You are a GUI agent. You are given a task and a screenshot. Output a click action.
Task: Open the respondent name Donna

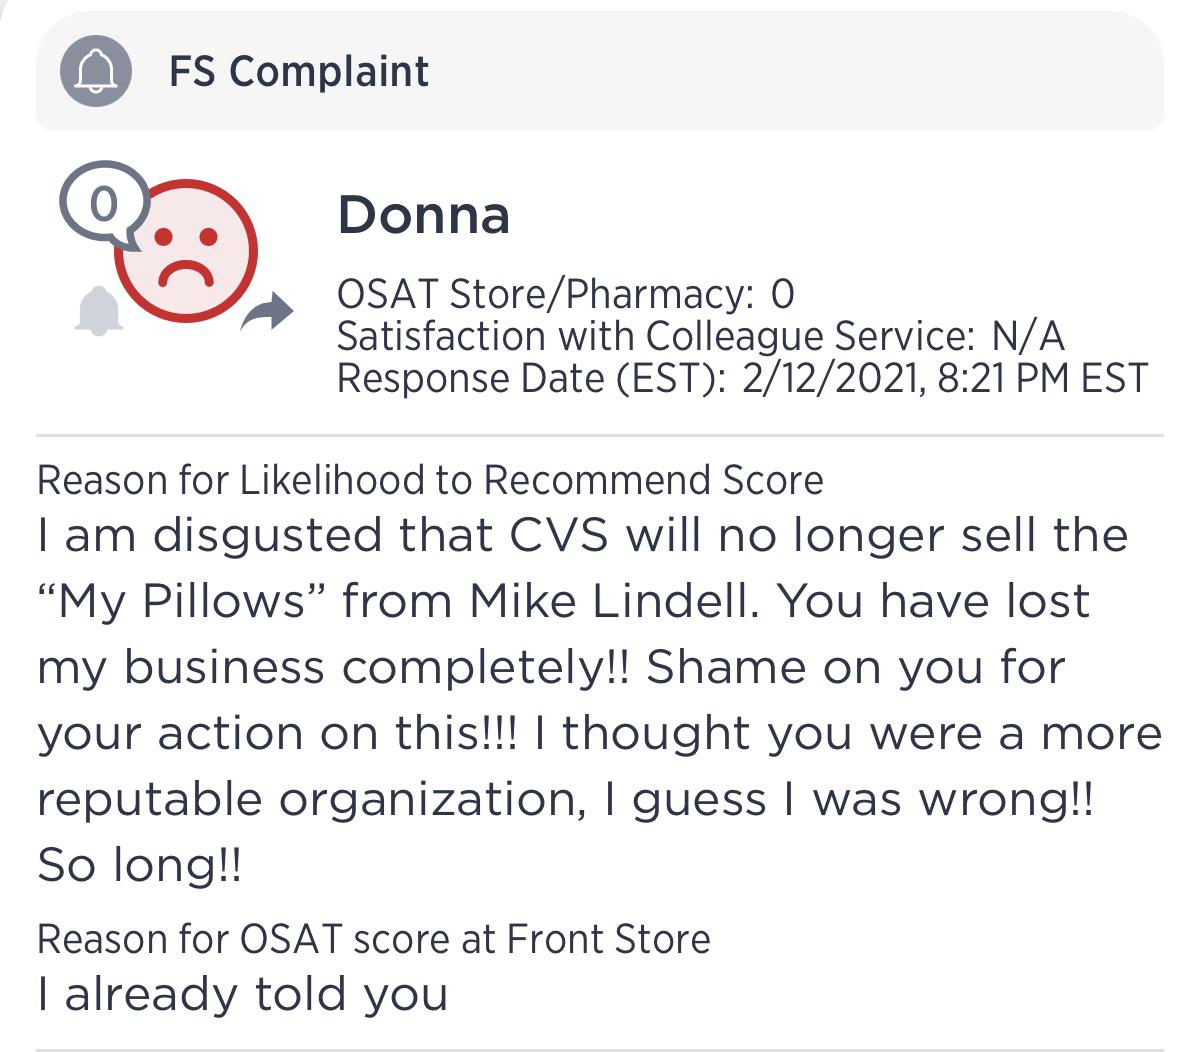point(424,214)
